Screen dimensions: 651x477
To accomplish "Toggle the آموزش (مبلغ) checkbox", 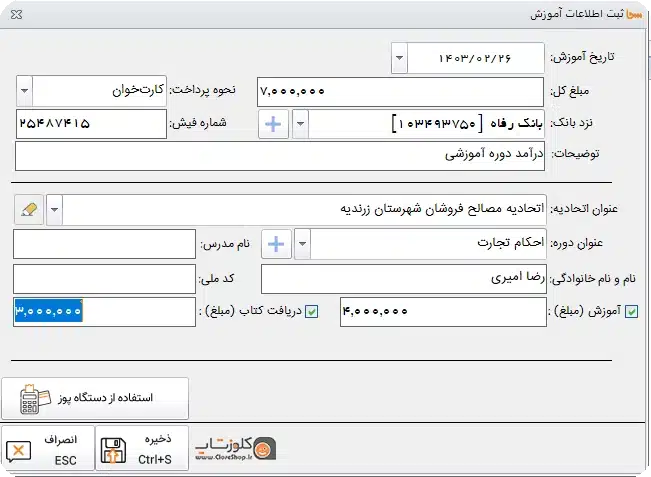I will [x=631, y=311].
